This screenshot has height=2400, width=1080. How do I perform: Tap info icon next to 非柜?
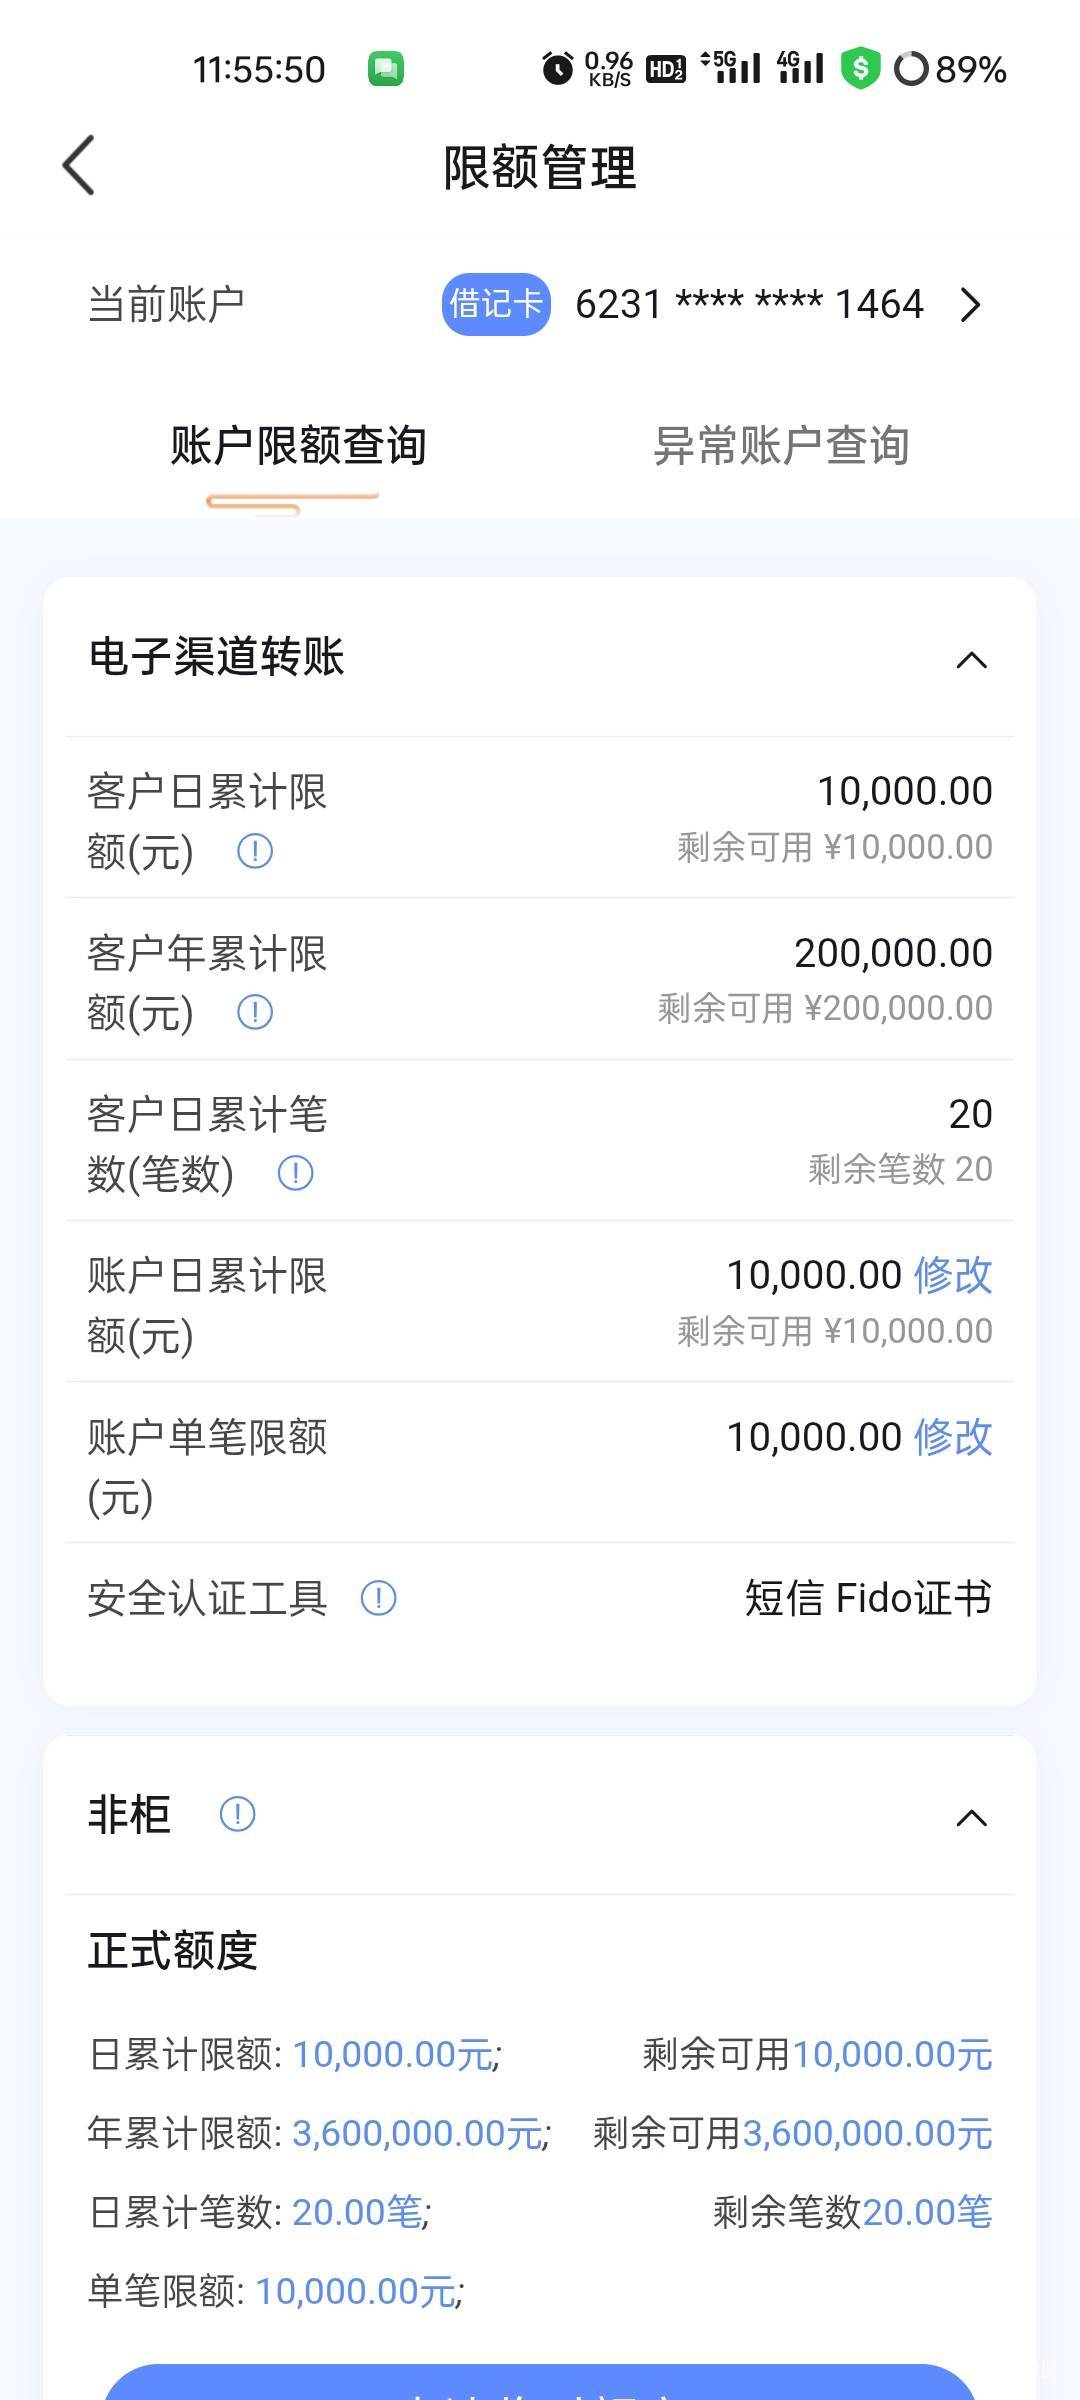[237, 1814]
